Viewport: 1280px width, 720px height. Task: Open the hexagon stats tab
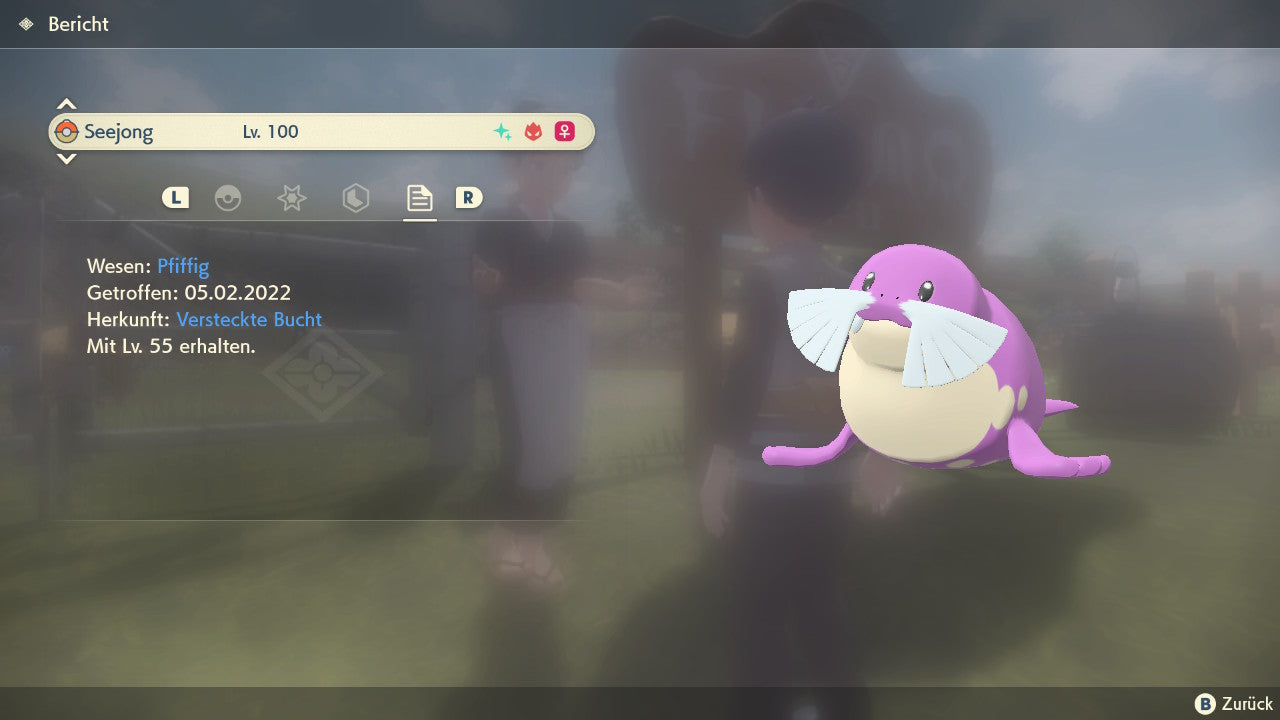pyautogui.click(x=355, y=198)
